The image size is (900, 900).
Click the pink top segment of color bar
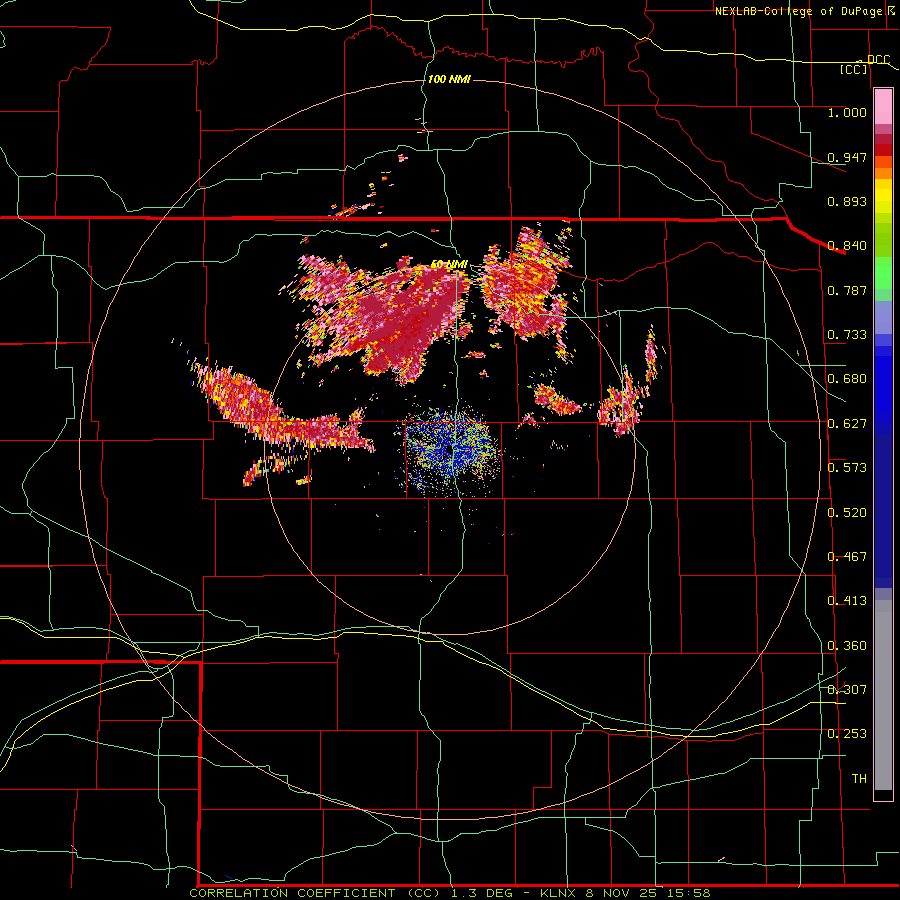(883, 107)
